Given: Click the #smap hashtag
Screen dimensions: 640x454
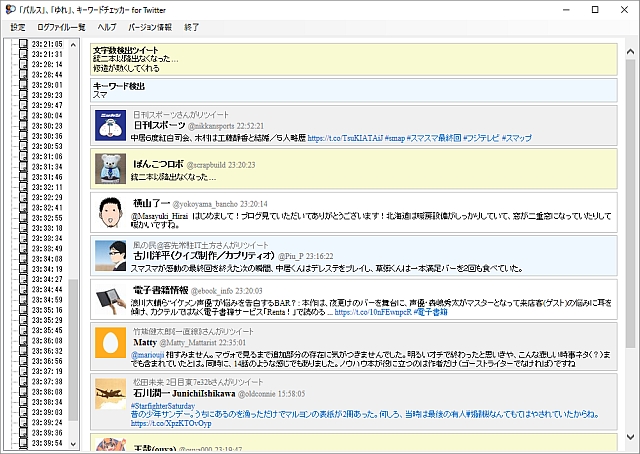Looking at the screenshot, I should pyautogui.click(x=394, y=138).
